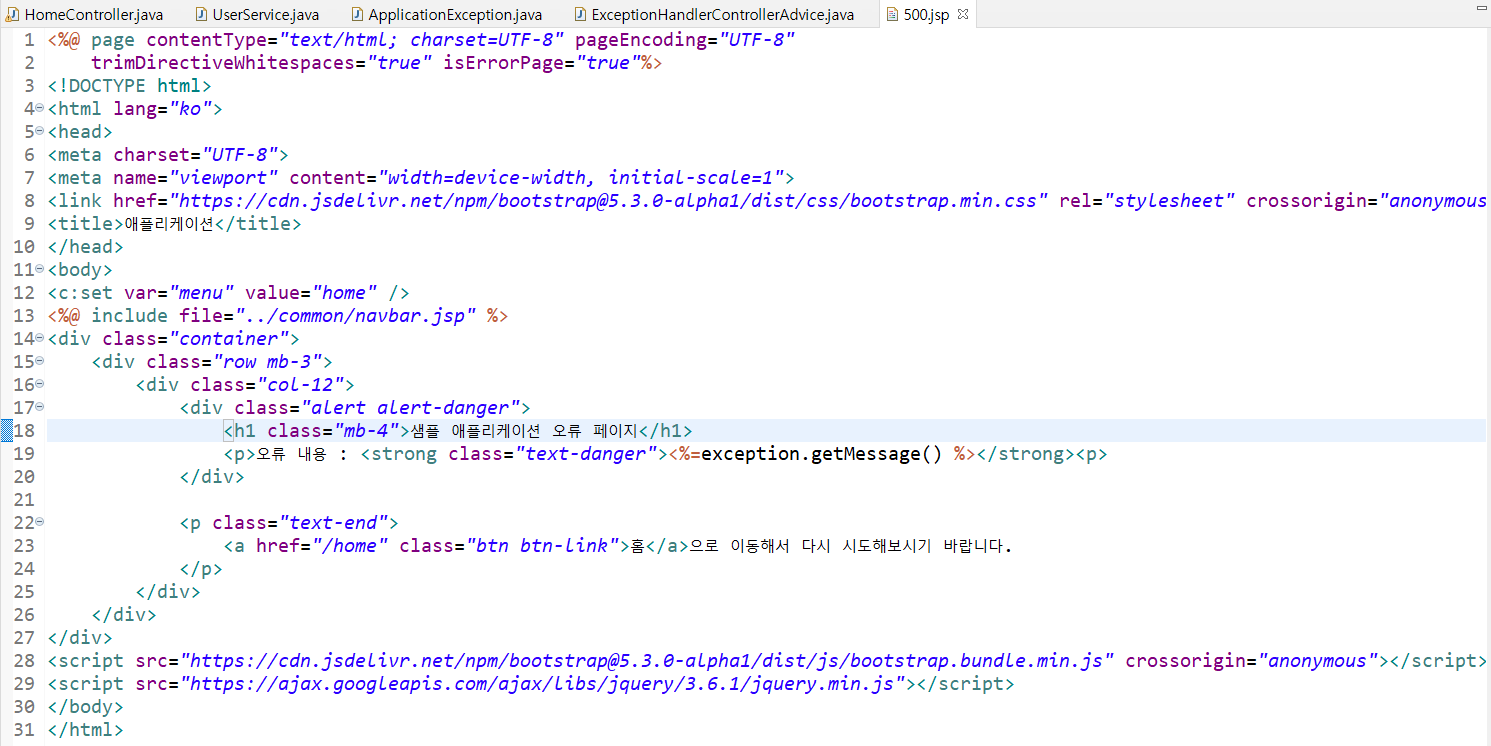Click the meta charset="UTF-8" line
This screenshot has height=746, width=1491.
[x=168, y=155]
